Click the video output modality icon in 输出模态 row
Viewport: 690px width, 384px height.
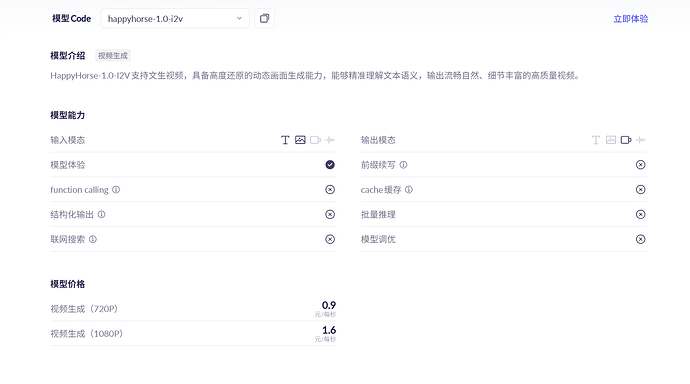click(x=626, y=140)
